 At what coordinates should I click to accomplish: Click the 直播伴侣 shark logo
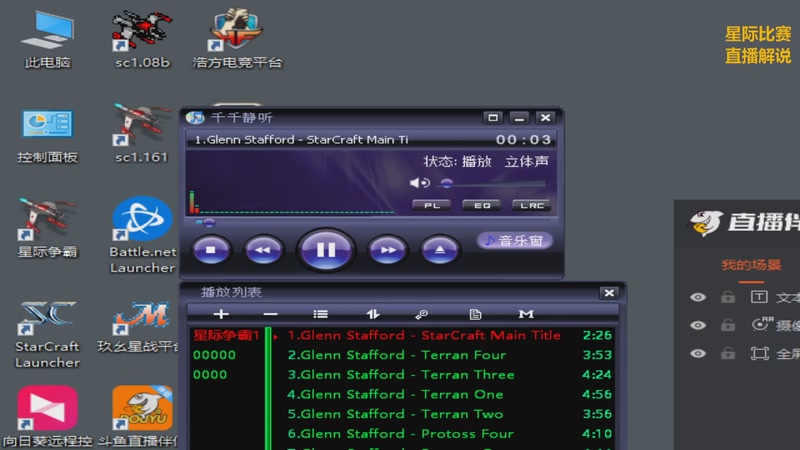(706, 223)
